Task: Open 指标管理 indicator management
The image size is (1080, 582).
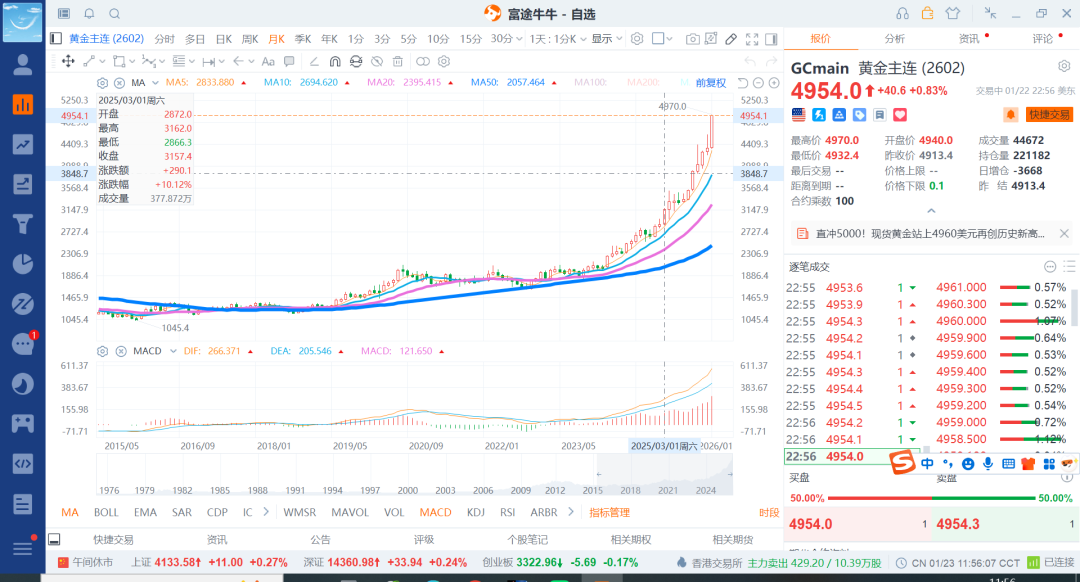Action: click(610, 512)
